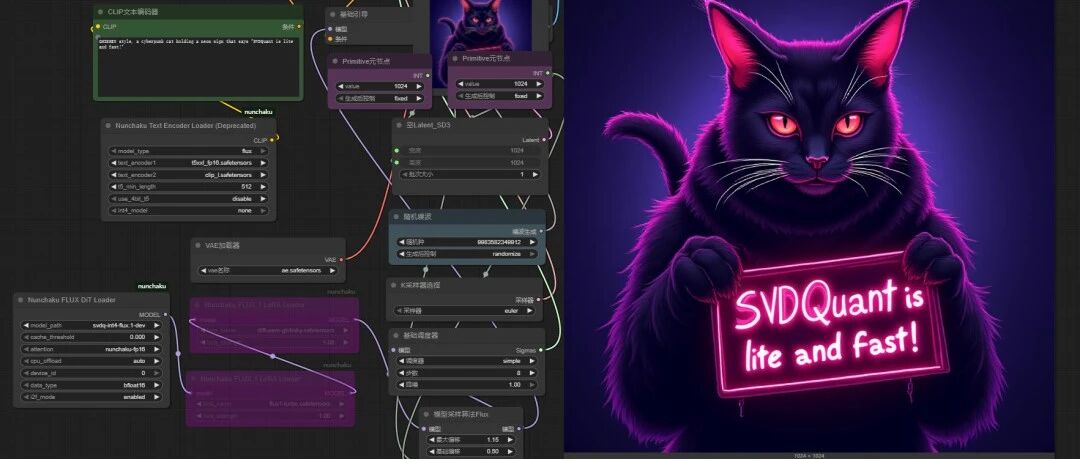Collapse the CLIP文本编码器 node via its title dot

click(x=100, y=12)
